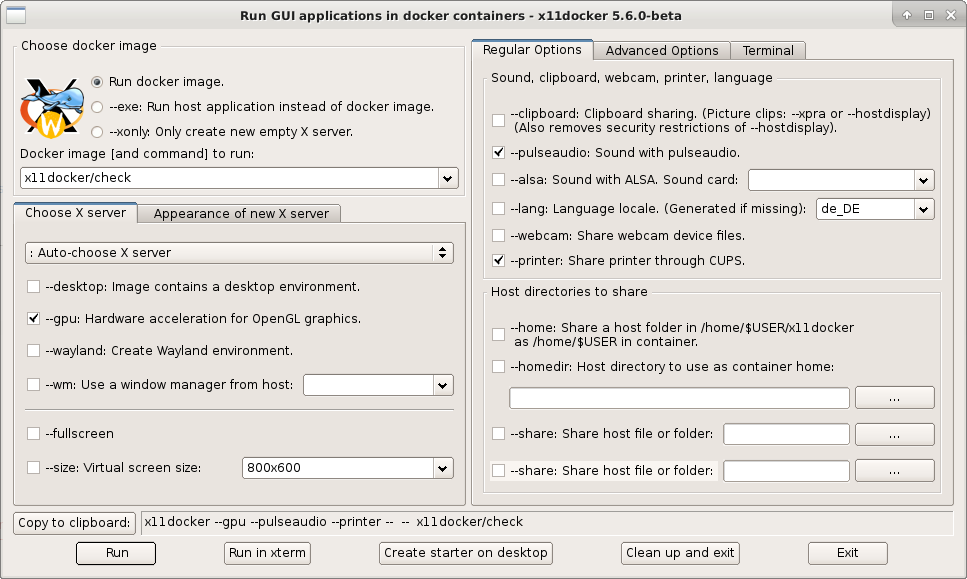Click Copy to clipboard button
The image size is (967, 579).
[x=74, y=523]
